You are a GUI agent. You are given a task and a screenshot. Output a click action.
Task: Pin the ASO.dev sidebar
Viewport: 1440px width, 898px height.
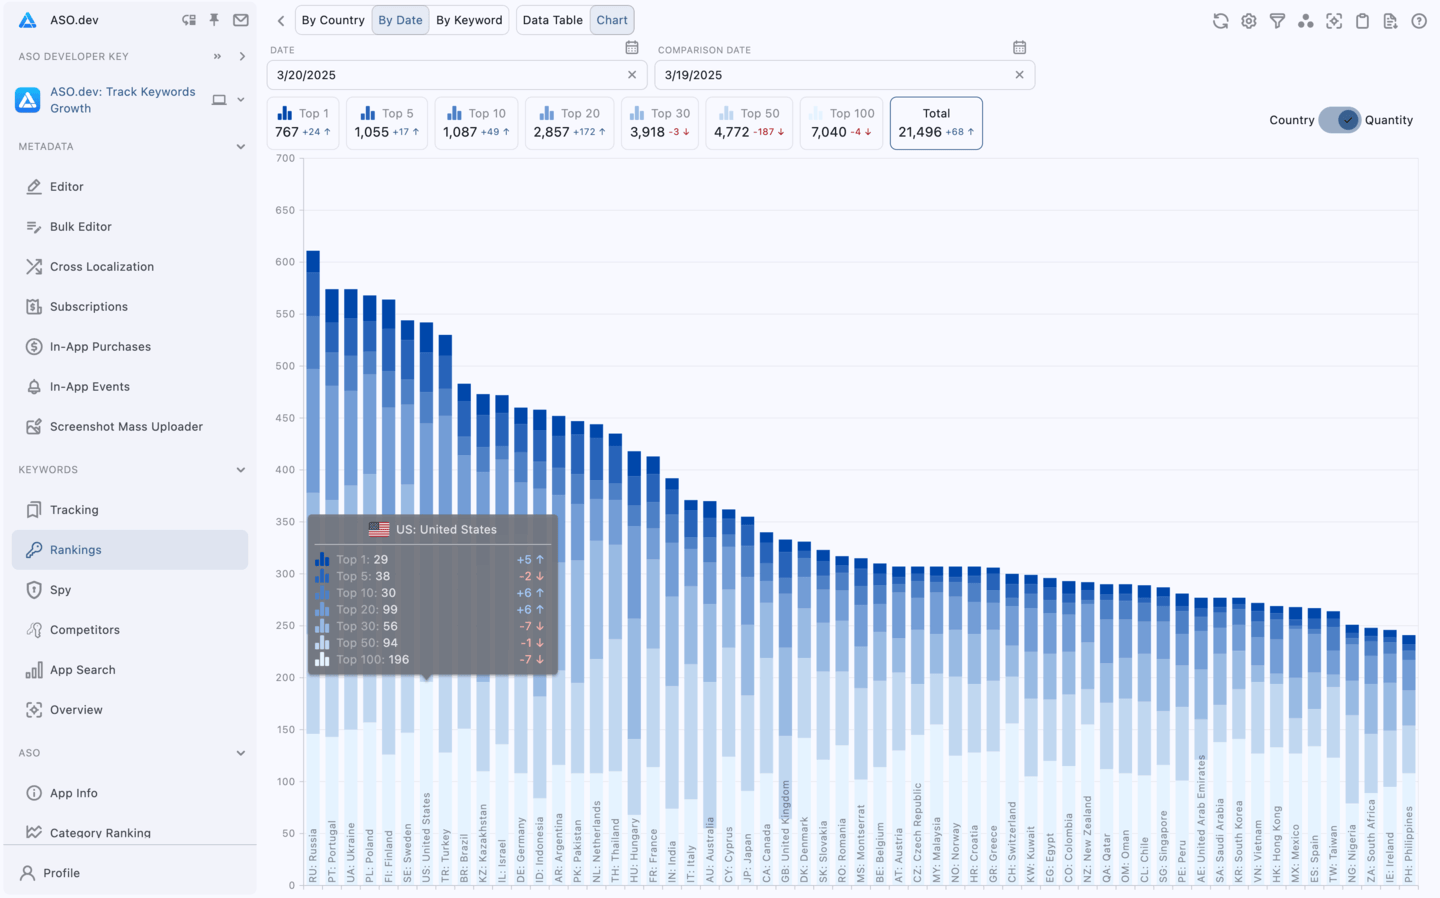[216, 19]
